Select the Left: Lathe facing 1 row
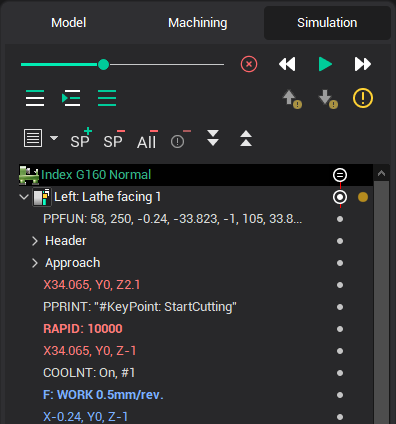This screenshot has width=396, height=424. click(x=196, y=197)
